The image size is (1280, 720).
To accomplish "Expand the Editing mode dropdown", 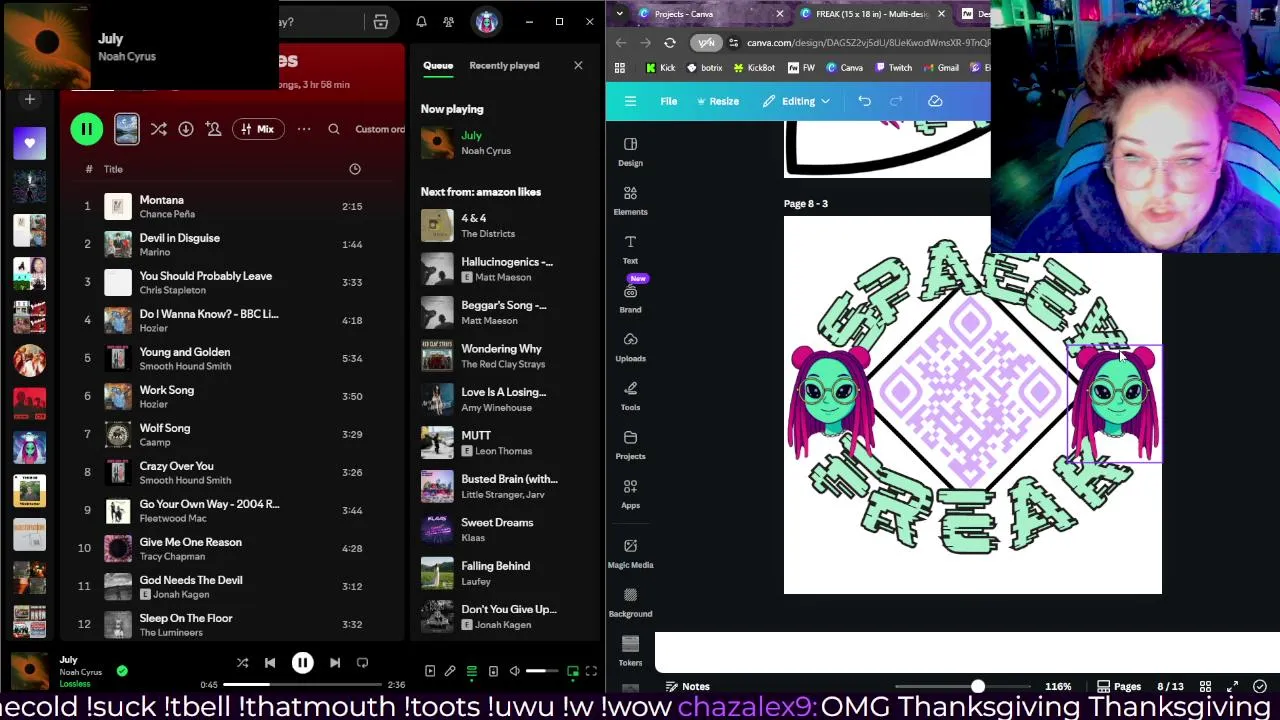I will pyautogui.click(x=797, y=101).
